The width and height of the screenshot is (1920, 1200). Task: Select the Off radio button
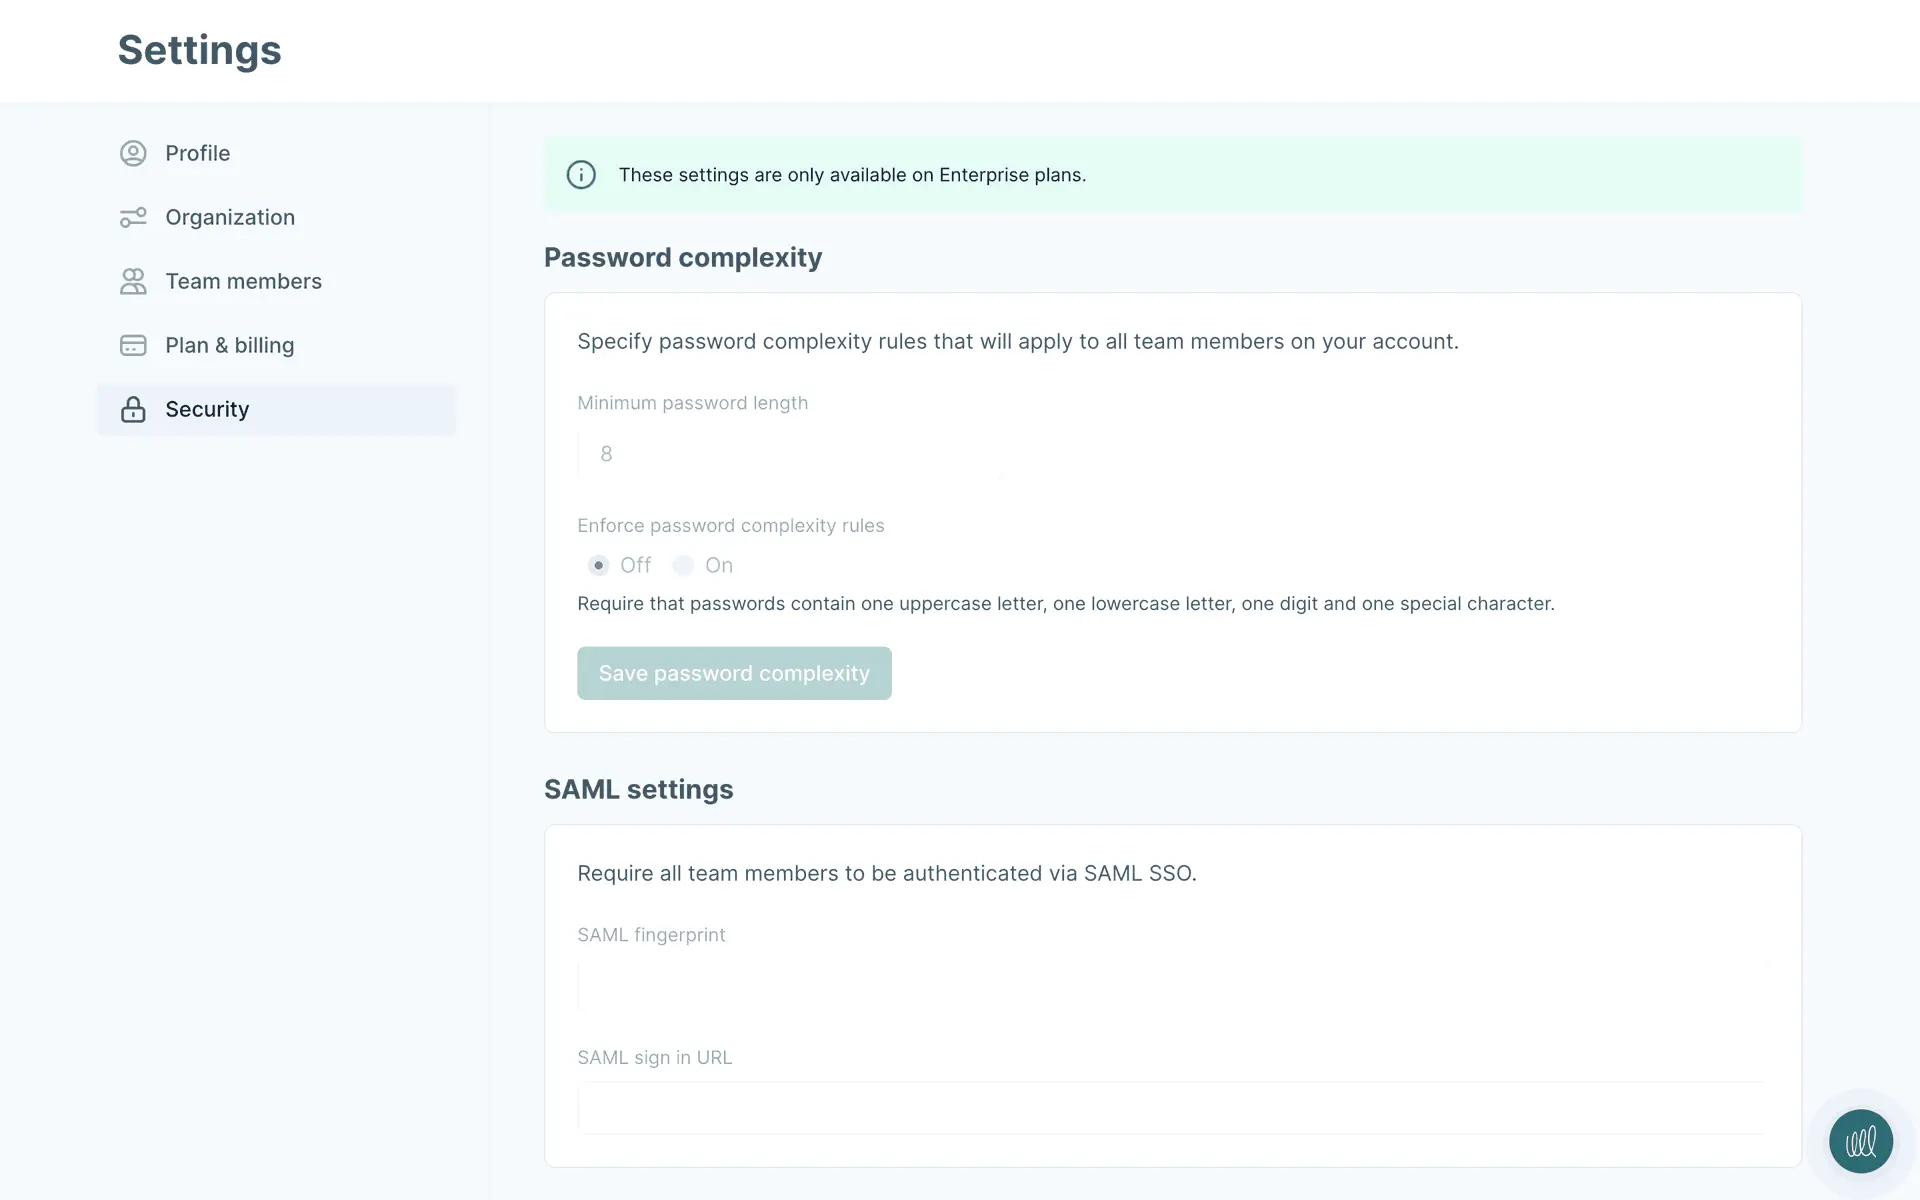click(x=598, y=565)
